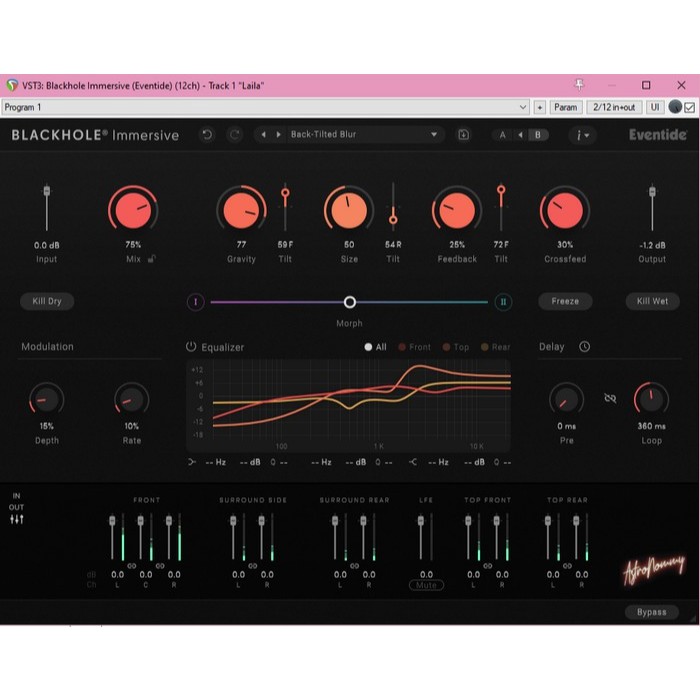The height and width of the screenshot is (700, 700).
Task: Click the A to B copy arrow
Action: pos(520,135)
